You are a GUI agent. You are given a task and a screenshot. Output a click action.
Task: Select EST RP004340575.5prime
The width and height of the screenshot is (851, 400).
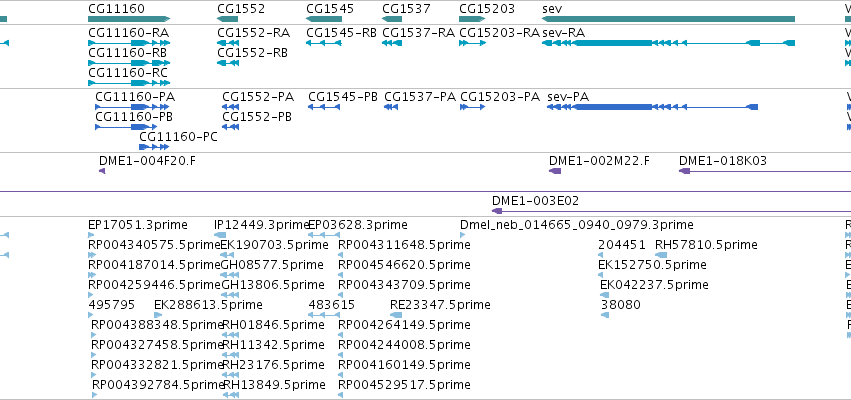pos(91,255)
